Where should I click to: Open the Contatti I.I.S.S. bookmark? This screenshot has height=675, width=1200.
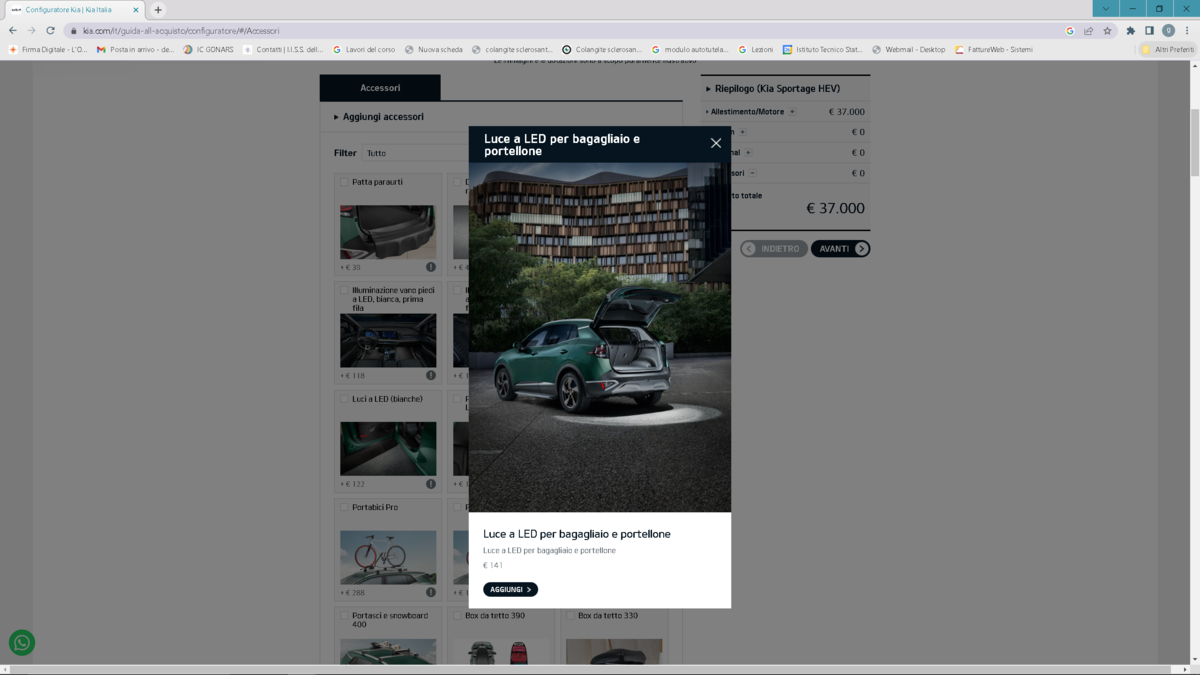[x=284, y=49]
